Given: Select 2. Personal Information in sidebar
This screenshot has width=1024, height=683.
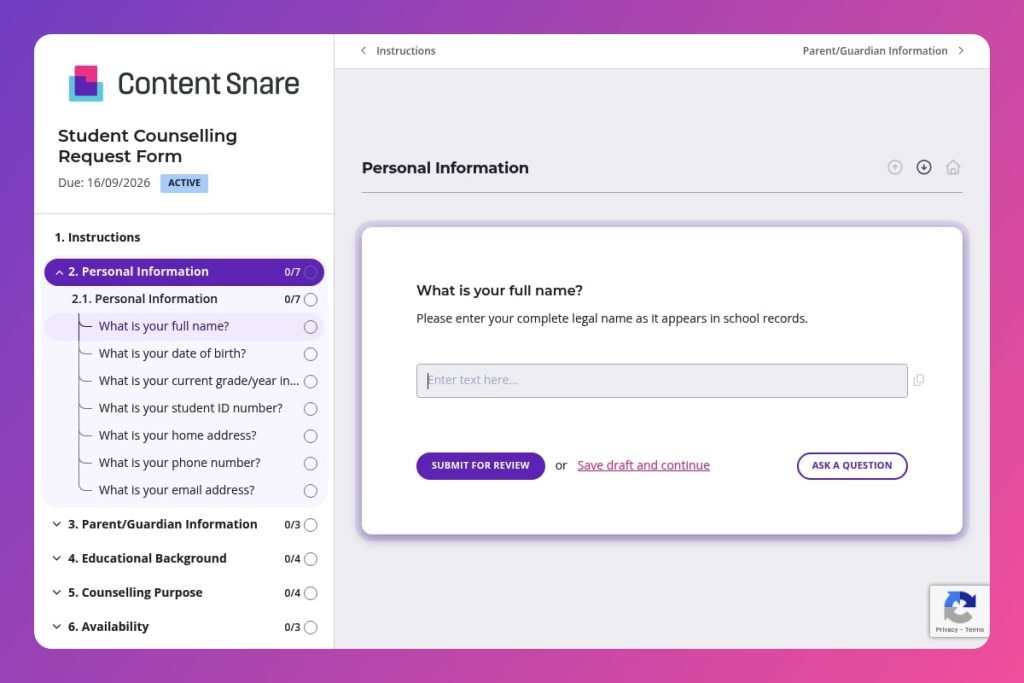Looking at the screenshot, I should coord(184,272).
